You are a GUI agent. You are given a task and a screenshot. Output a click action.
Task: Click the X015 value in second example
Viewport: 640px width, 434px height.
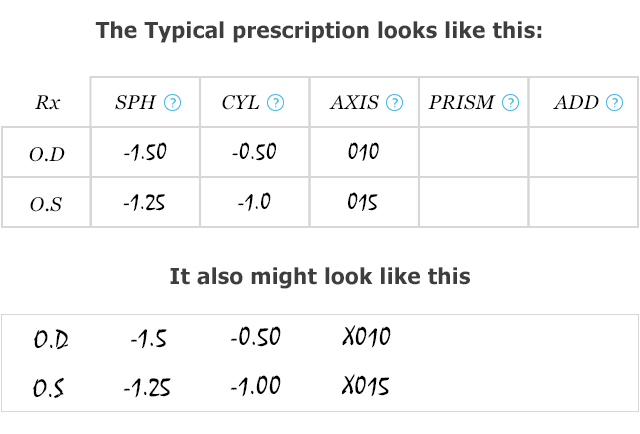pos(366,386)
